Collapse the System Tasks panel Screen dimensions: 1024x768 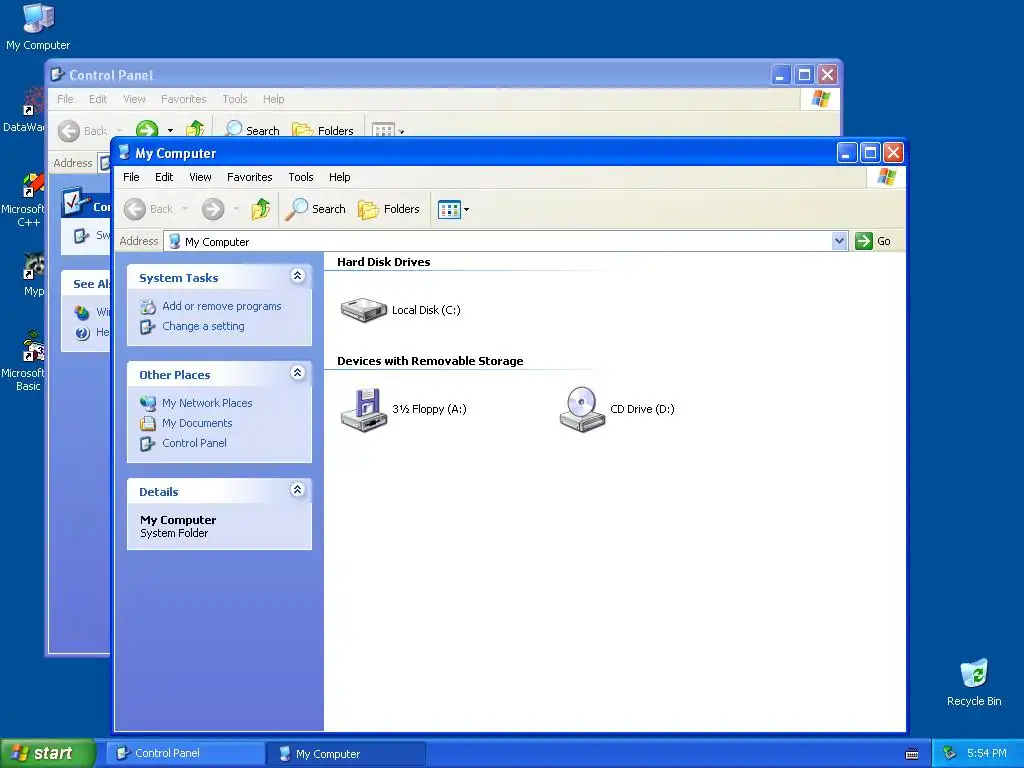[x=298, y=276]
